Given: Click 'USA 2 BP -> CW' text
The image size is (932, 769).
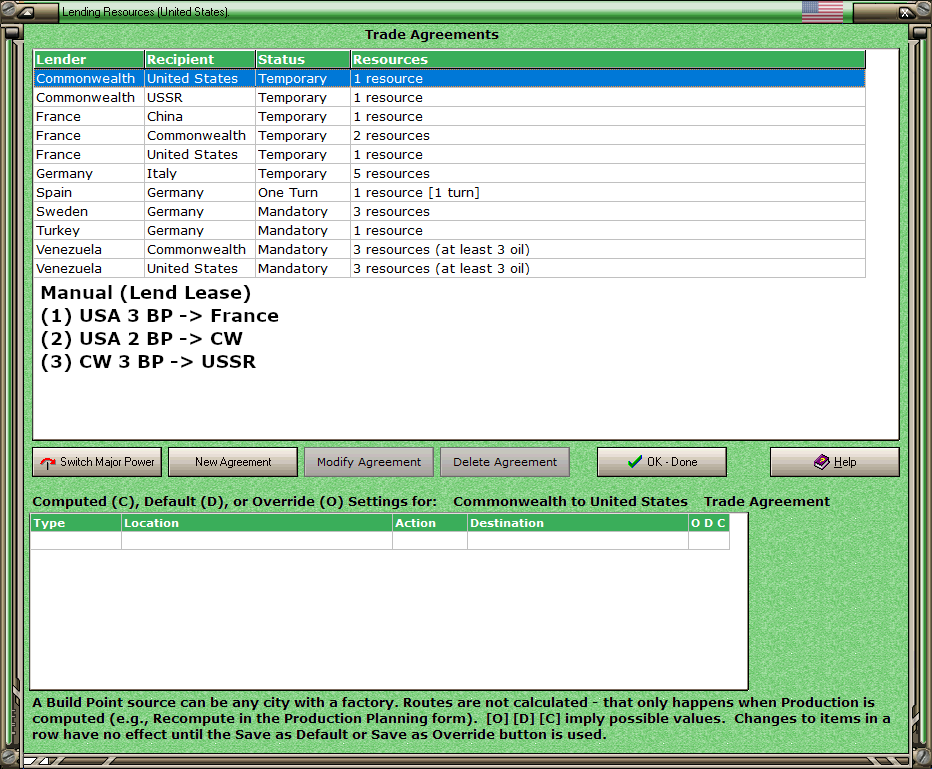Looking at the screenshot, I should (160, 339).
